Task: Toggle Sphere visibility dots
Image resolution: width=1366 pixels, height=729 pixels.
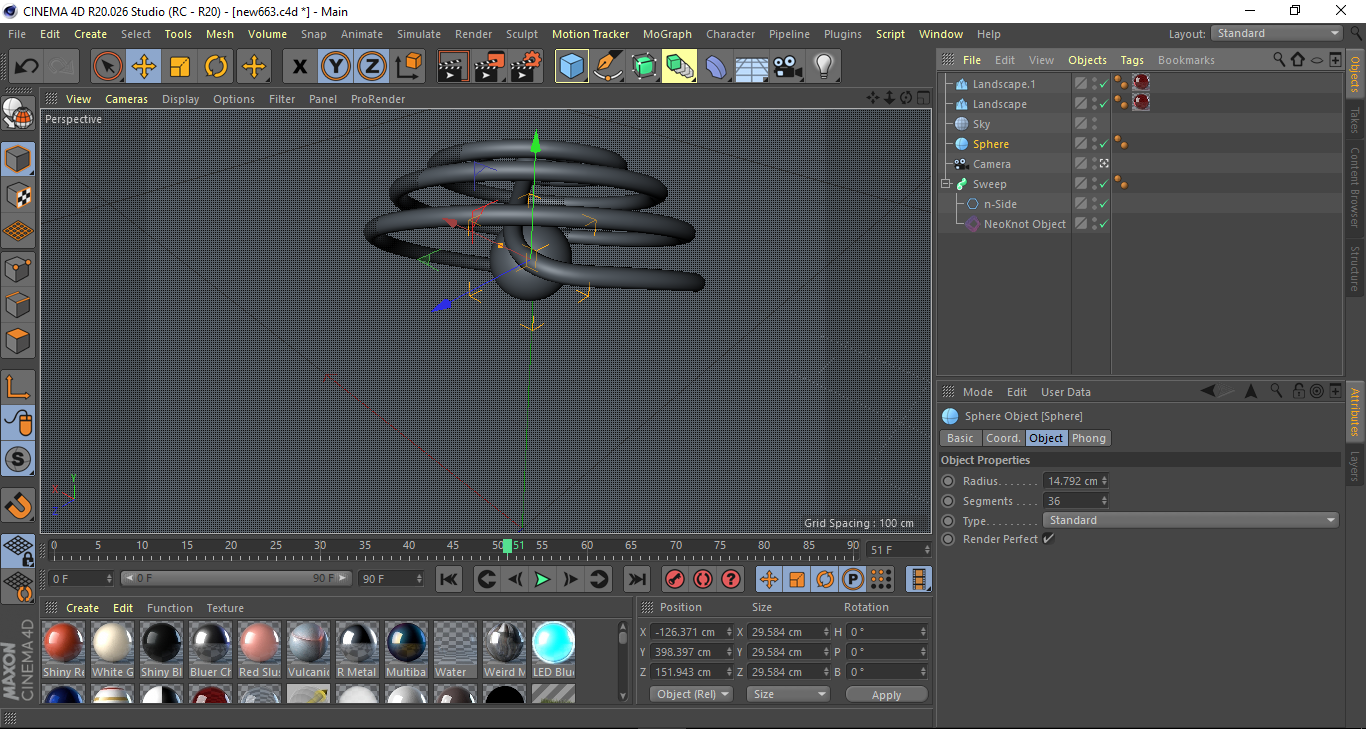Action: tap(1094, 144)
